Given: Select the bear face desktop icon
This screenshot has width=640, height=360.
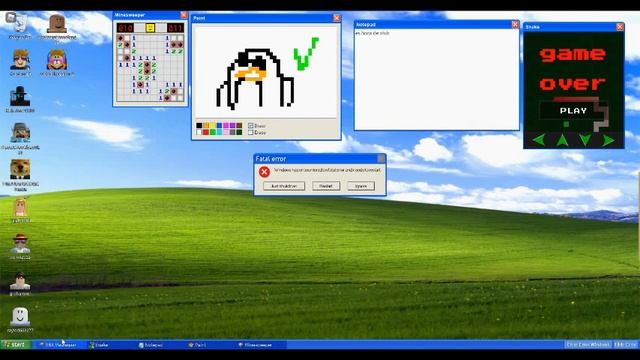Looking at the screenshot, I should coord(20,175).
